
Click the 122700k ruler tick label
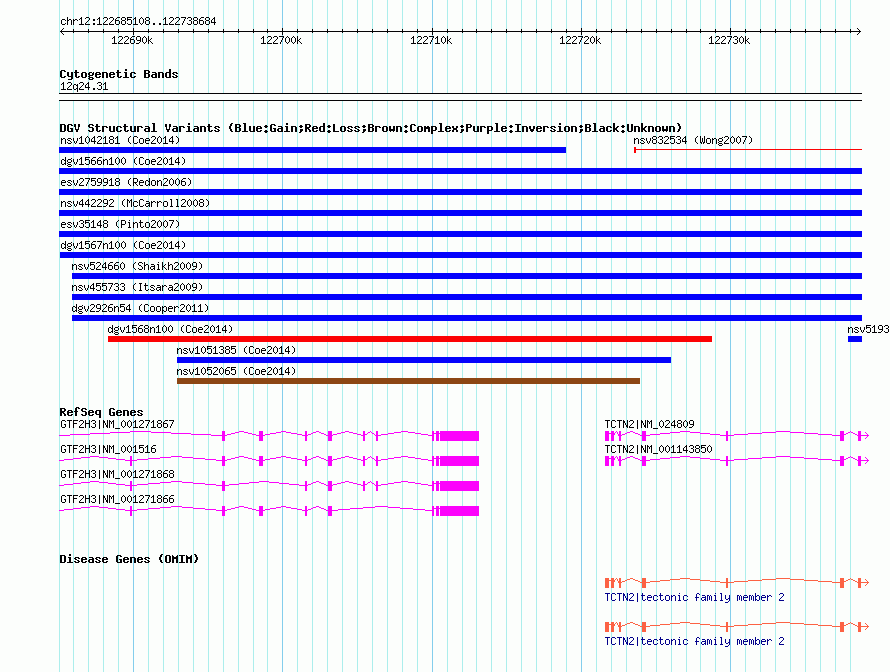281,40
